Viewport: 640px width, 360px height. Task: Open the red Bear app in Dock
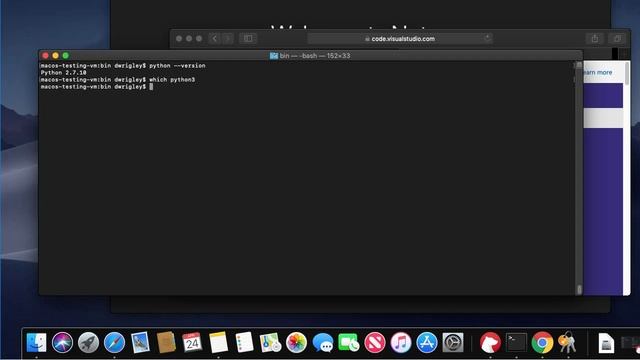490,342
